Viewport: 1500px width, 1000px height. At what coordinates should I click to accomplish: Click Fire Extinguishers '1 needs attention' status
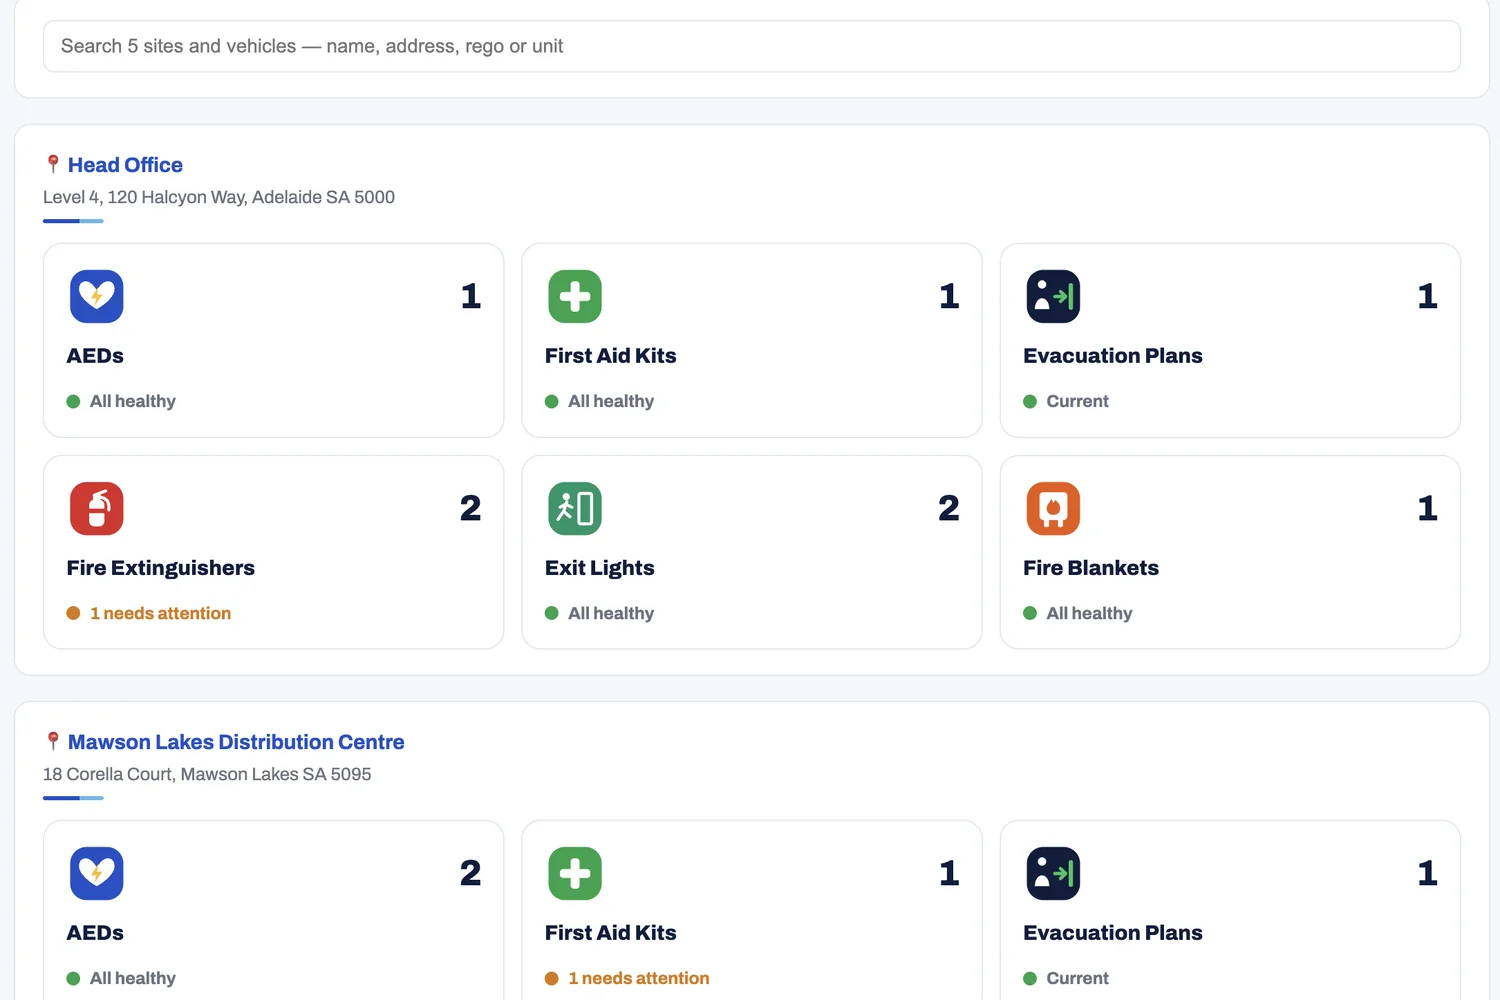[x=160, y=613]
